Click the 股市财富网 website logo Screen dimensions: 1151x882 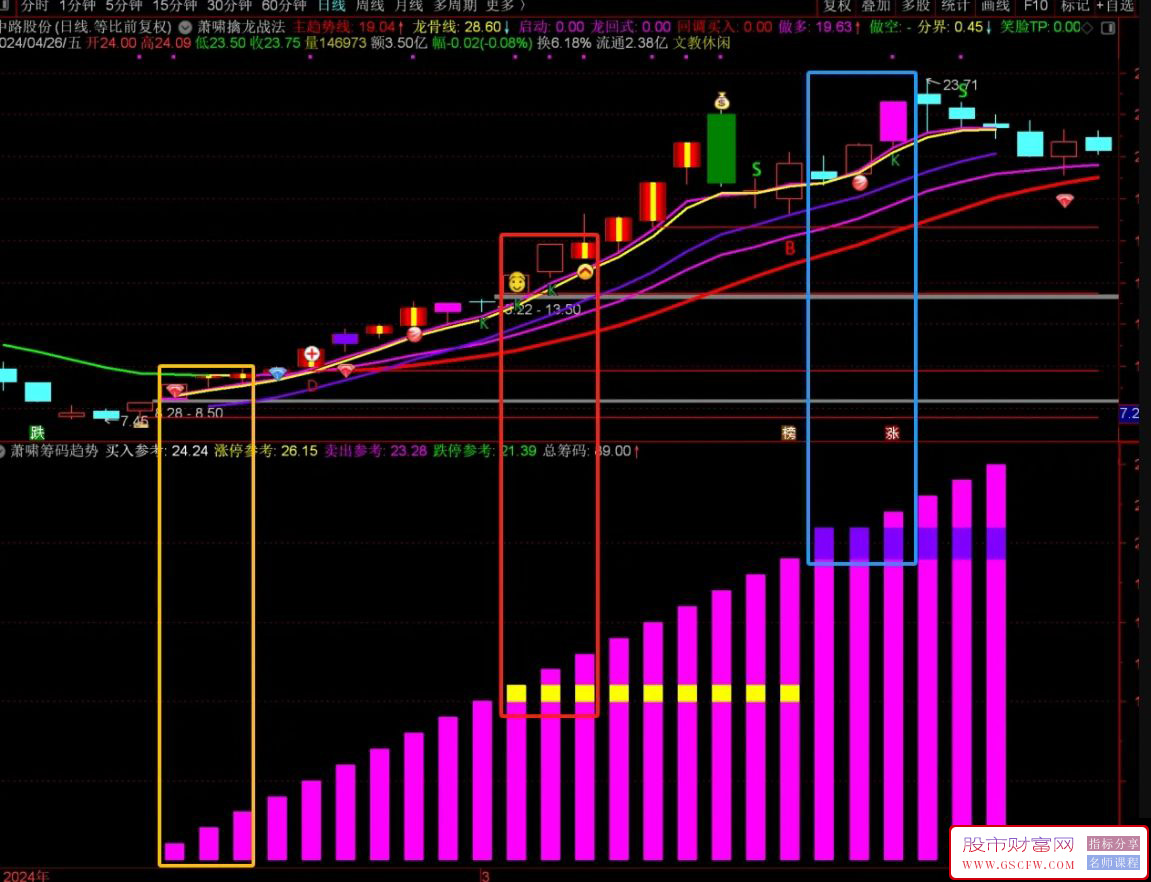(1018, 851)
